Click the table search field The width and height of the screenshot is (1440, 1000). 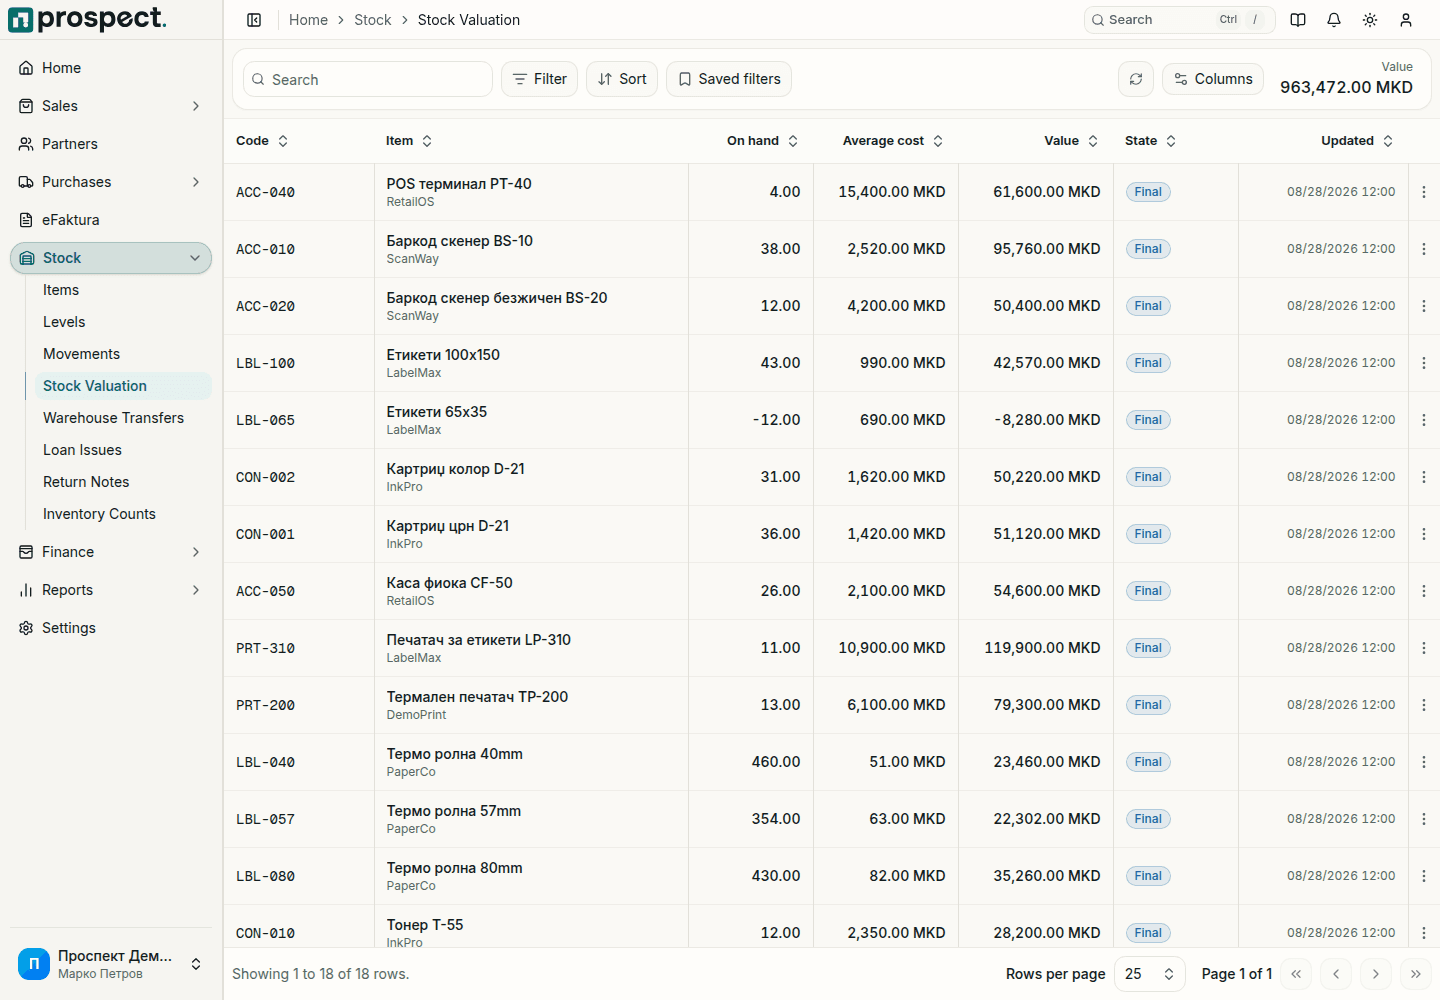[368, 79]
